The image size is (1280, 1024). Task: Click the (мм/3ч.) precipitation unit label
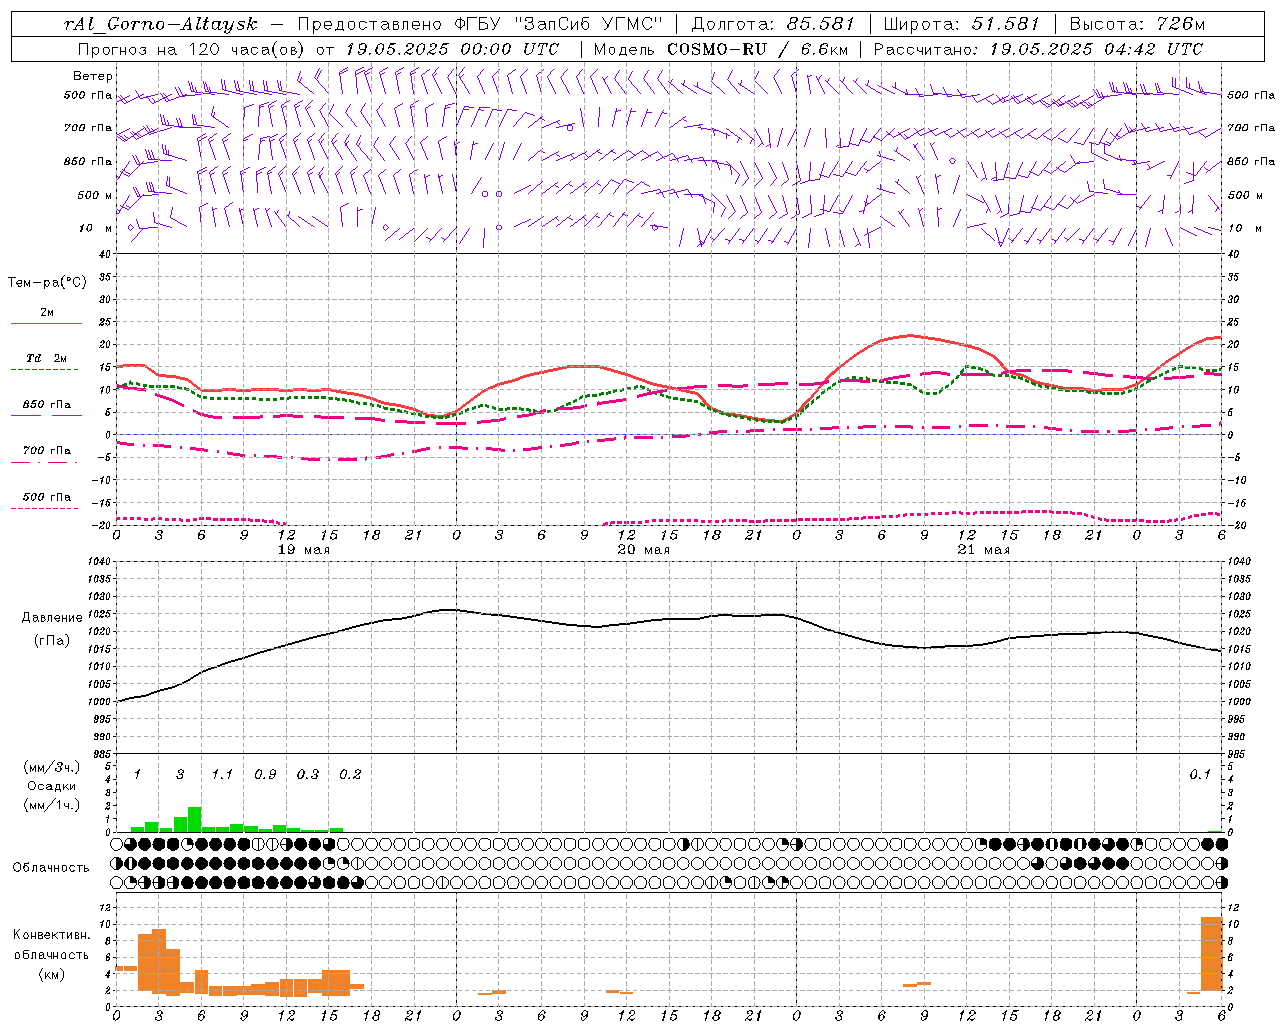(x=52, y=767)
